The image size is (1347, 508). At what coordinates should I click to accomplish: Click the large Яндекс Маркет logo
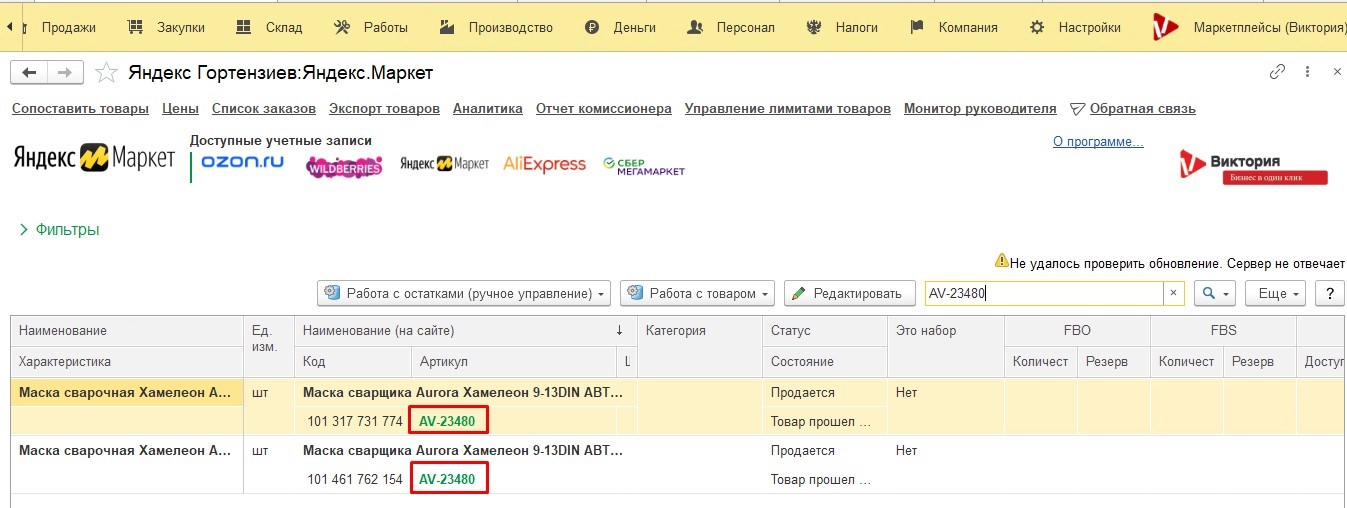pos(94,158)
